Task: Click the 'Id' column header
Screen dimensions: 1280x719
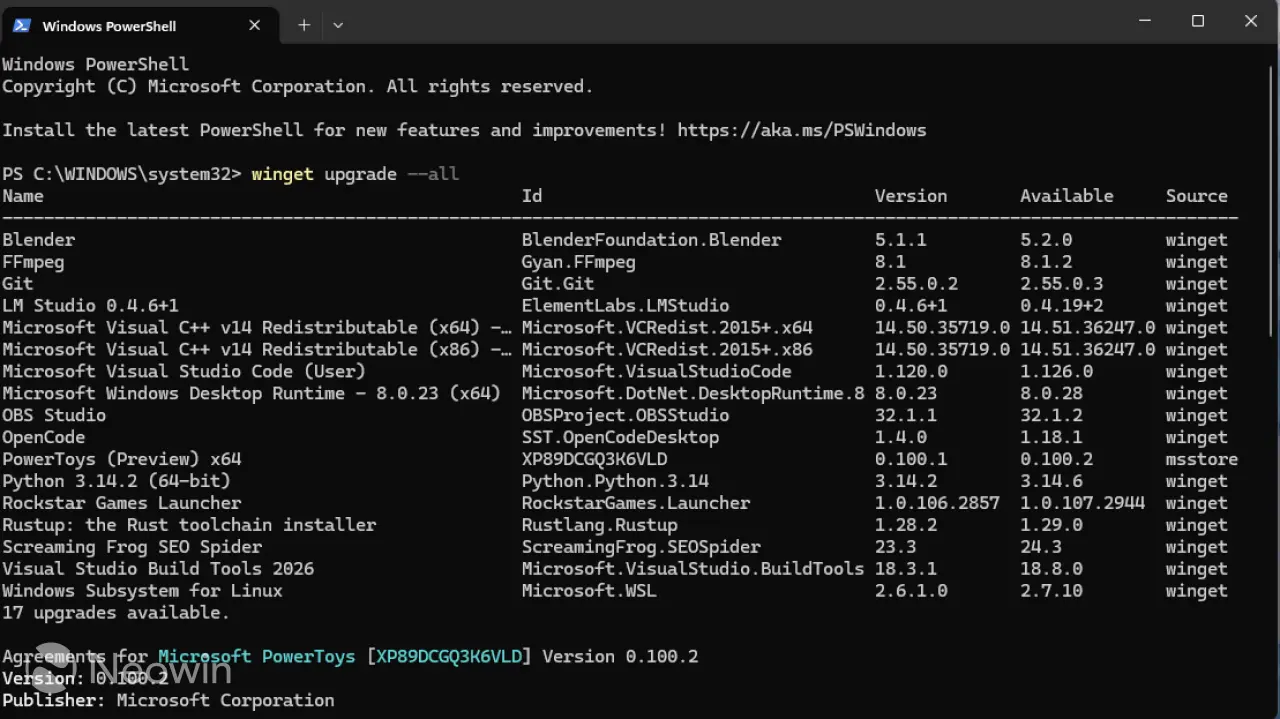Action: coord(532,196)
